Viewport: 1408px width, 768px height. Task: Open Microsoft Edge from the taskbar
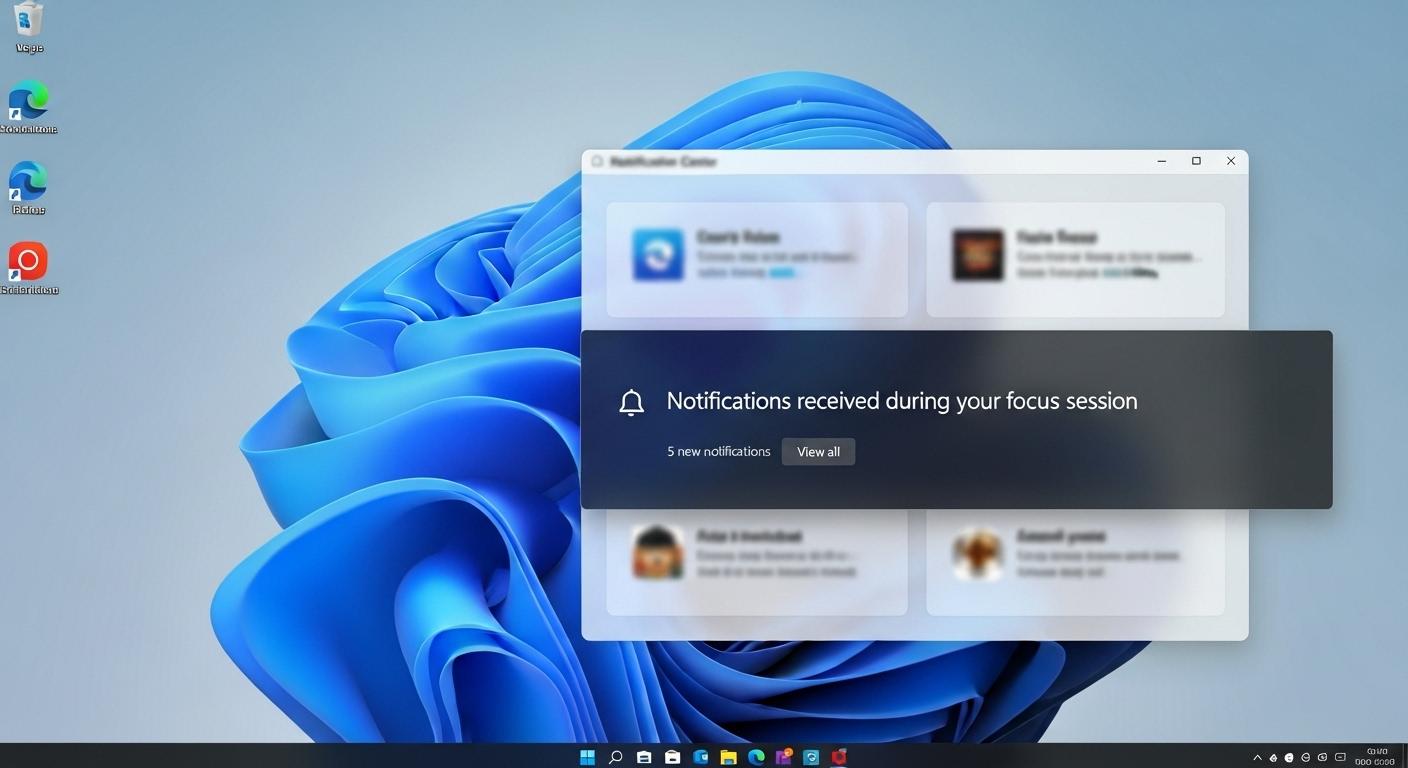coord(755,757)
